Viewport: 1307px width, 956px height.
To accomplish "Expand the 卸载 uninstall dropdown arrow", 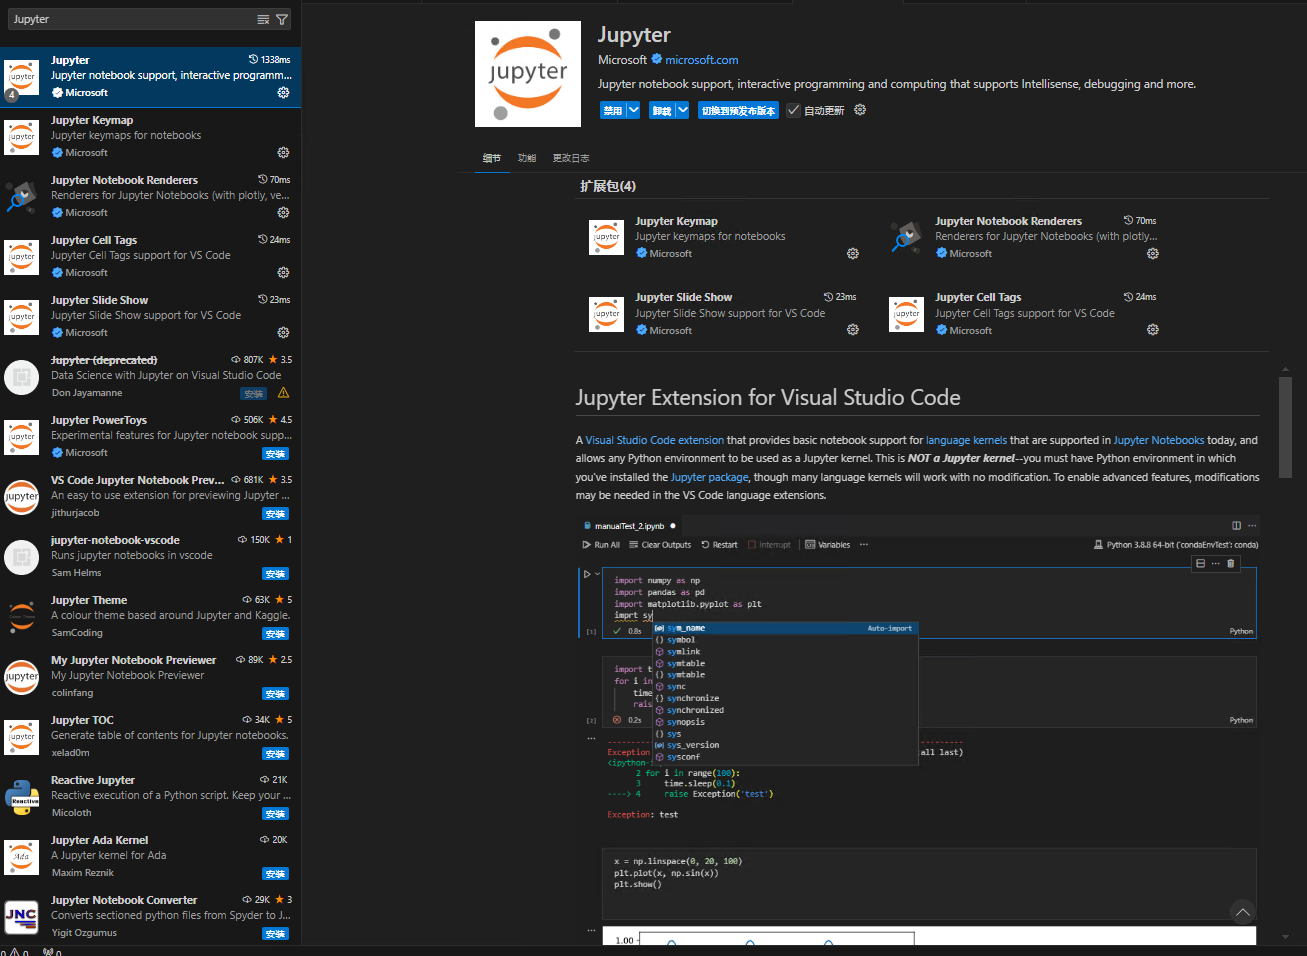I will tap(683, 110).
